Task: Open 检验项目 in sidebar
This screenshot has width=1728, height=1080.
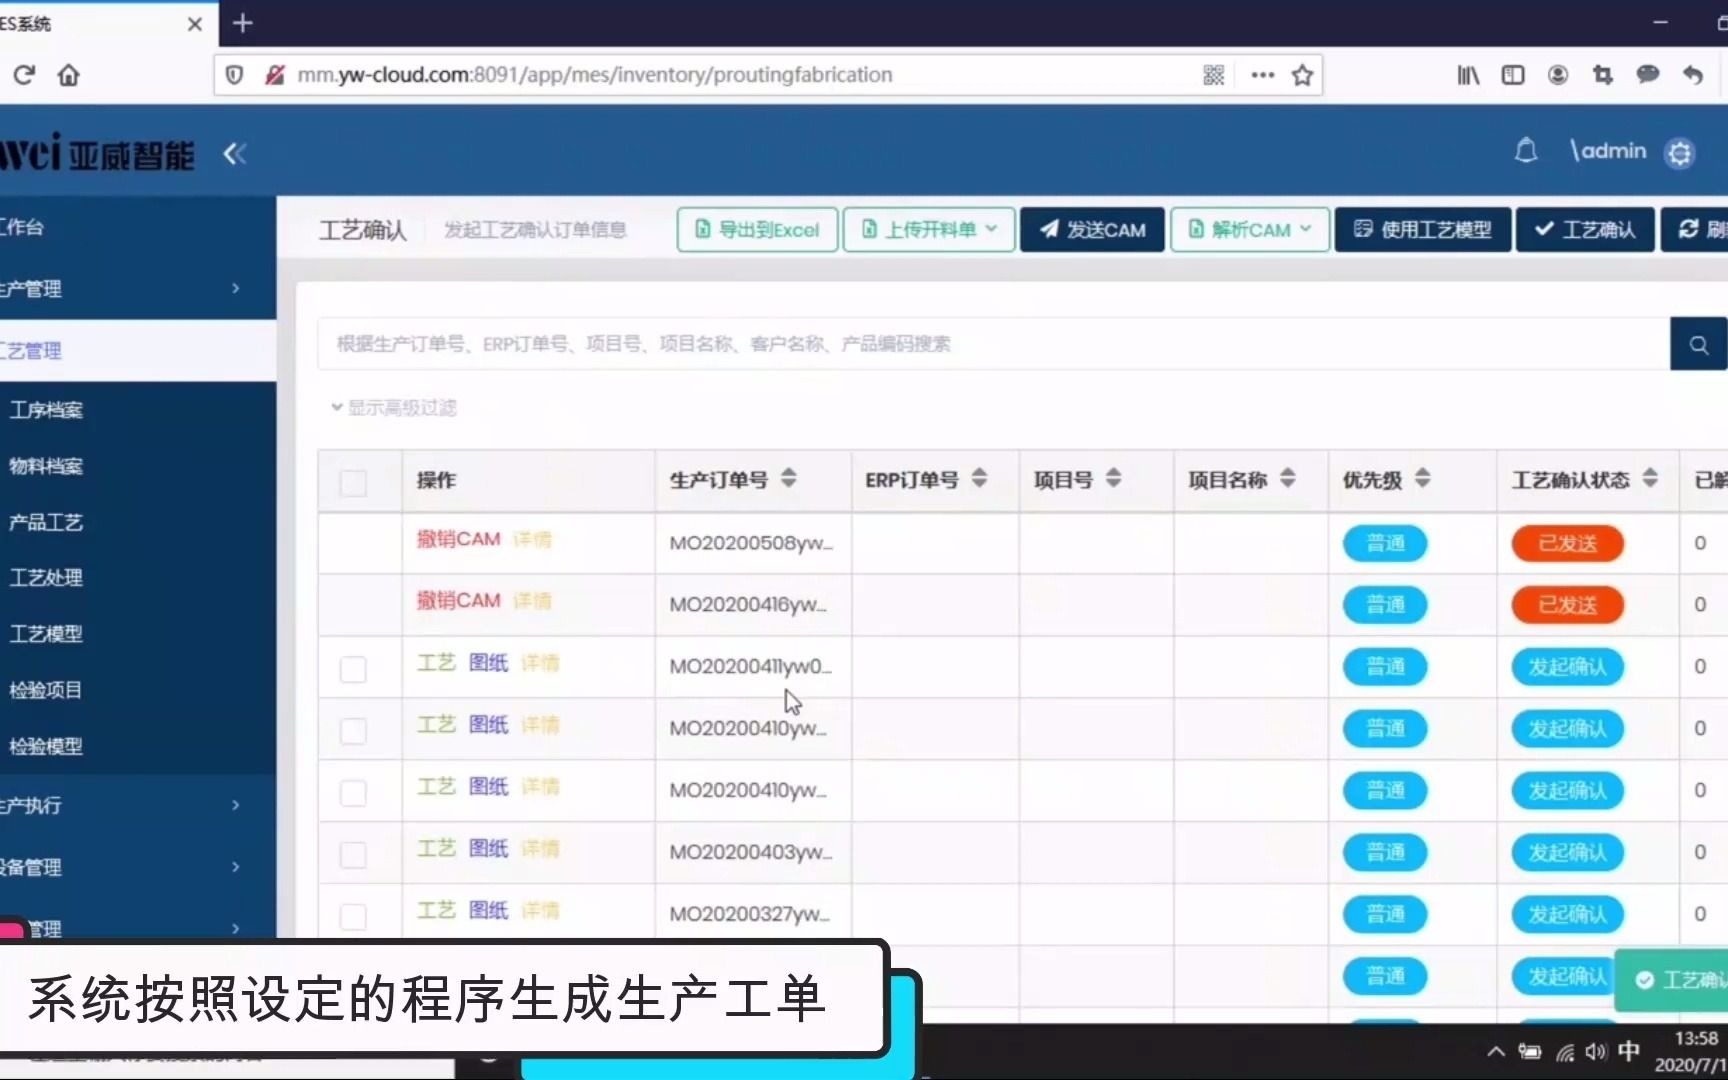Action: coord(46,690)
